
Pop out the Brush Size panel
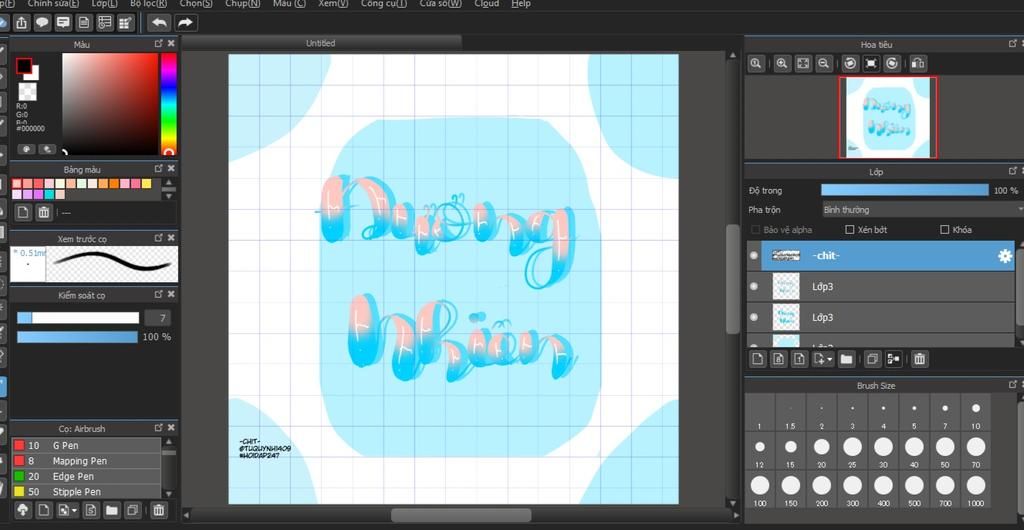coord(1014,385)
